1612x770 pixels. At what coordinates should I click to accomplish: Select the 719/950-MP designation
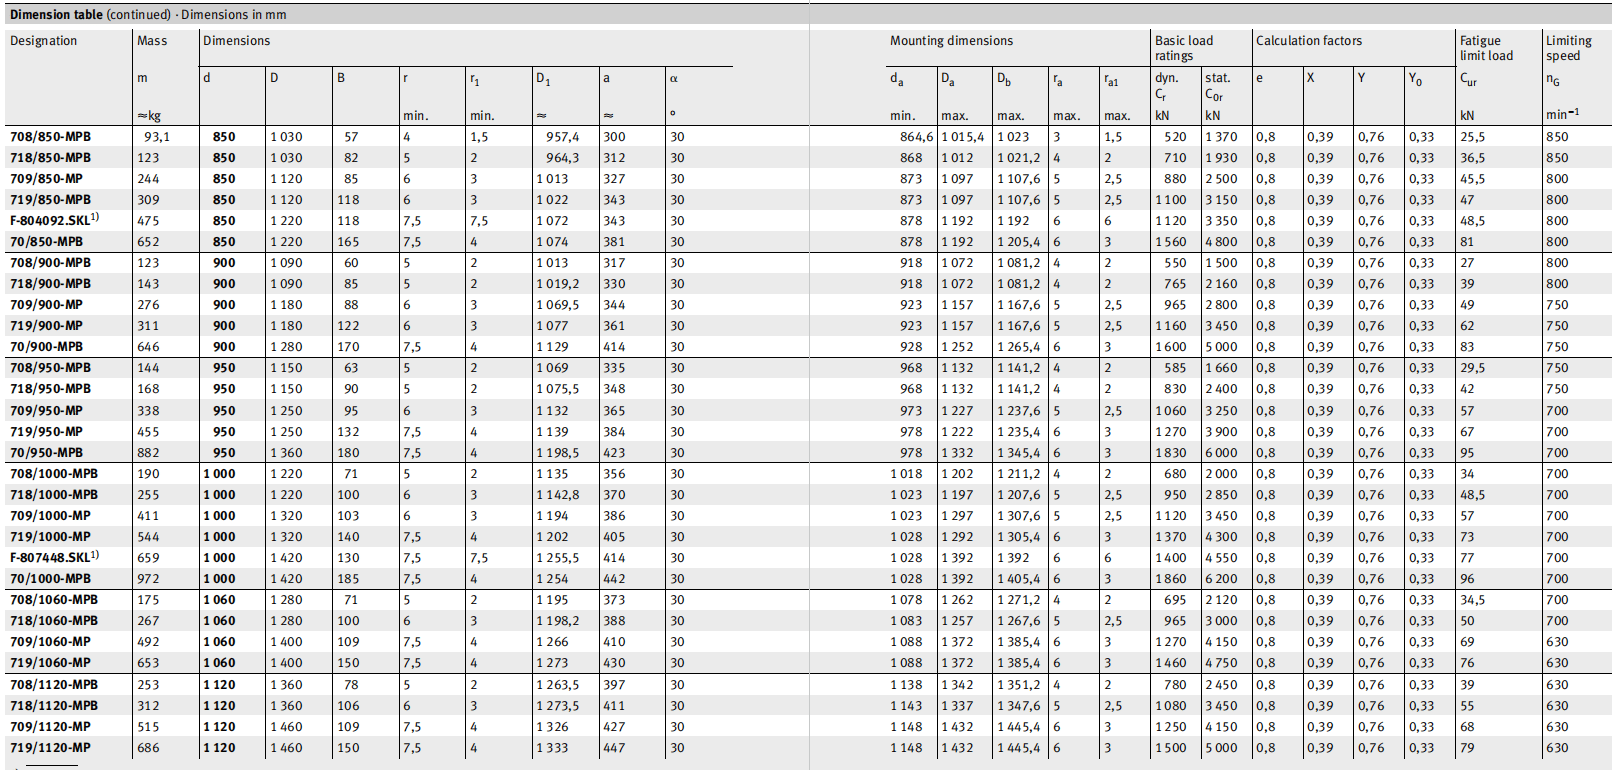pyautogui.click(x=46, y=432)
